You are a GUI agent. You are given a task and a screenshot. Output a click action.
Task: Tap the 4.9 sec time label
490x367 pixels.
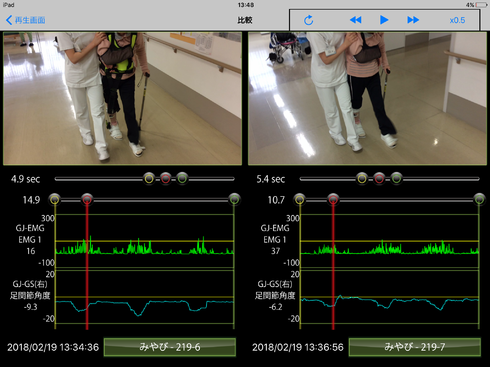[25, 179]
